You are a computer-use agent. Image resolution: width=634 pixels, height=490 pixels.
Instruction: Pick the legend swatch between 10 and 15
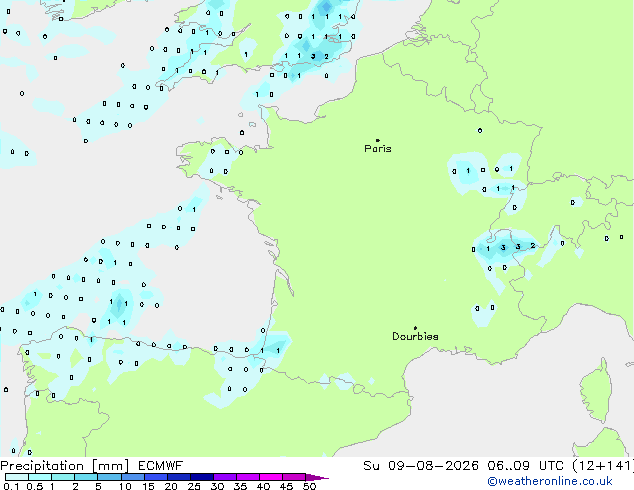(x=132, y=477)
